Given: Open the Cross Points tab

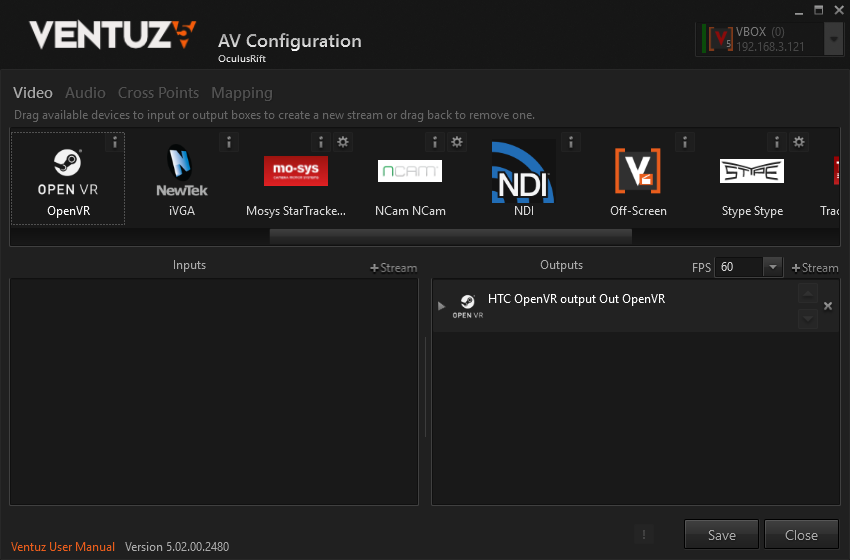Looking at the screenshot, I should point(158,93).
